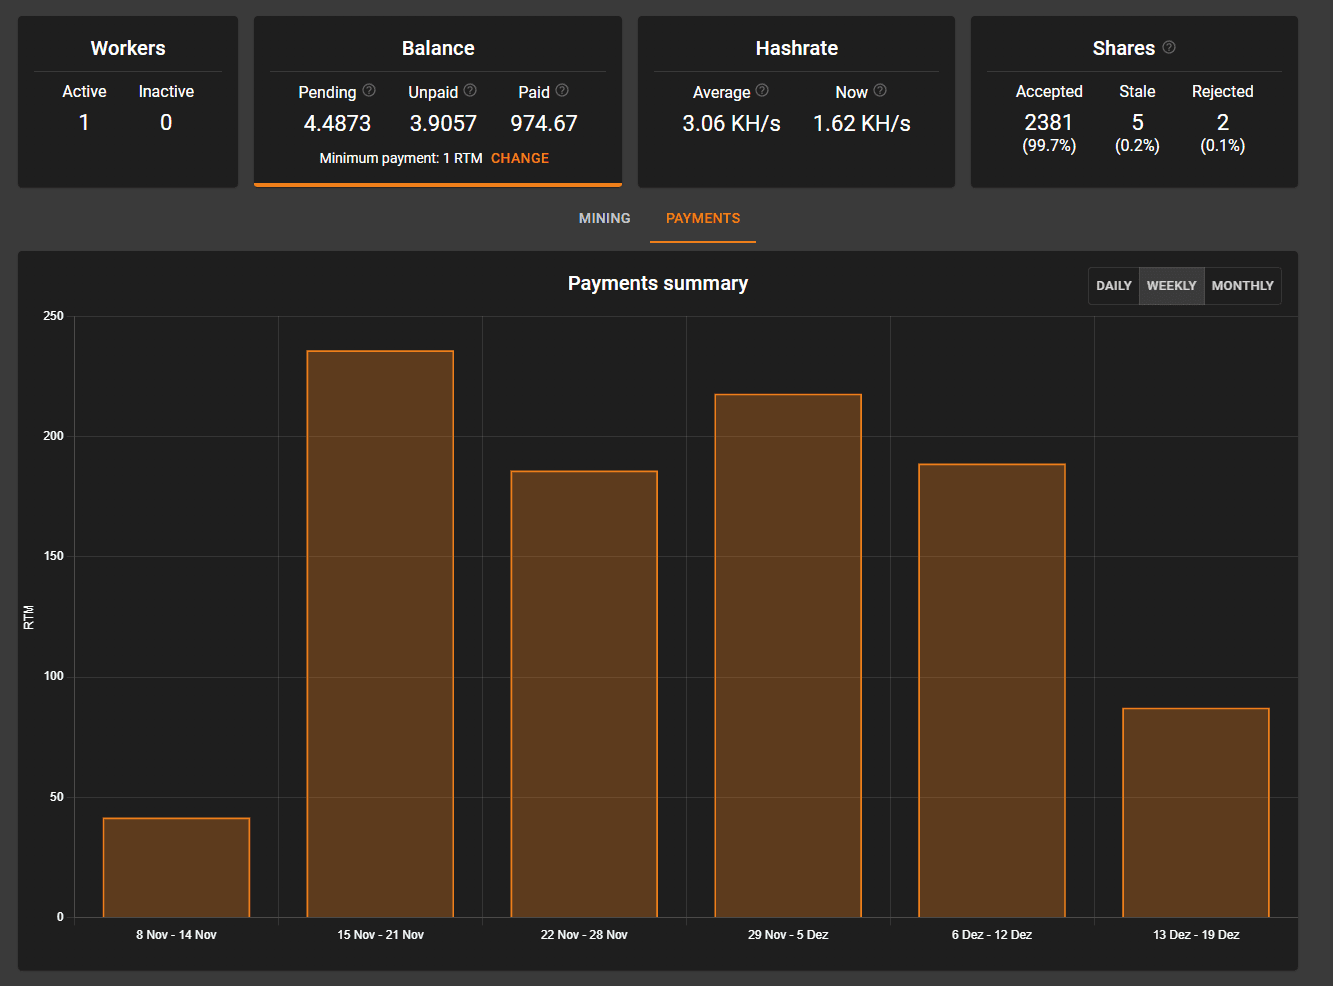Click the '13 Dez - 19 Dez' axis label

(1196, 935)
